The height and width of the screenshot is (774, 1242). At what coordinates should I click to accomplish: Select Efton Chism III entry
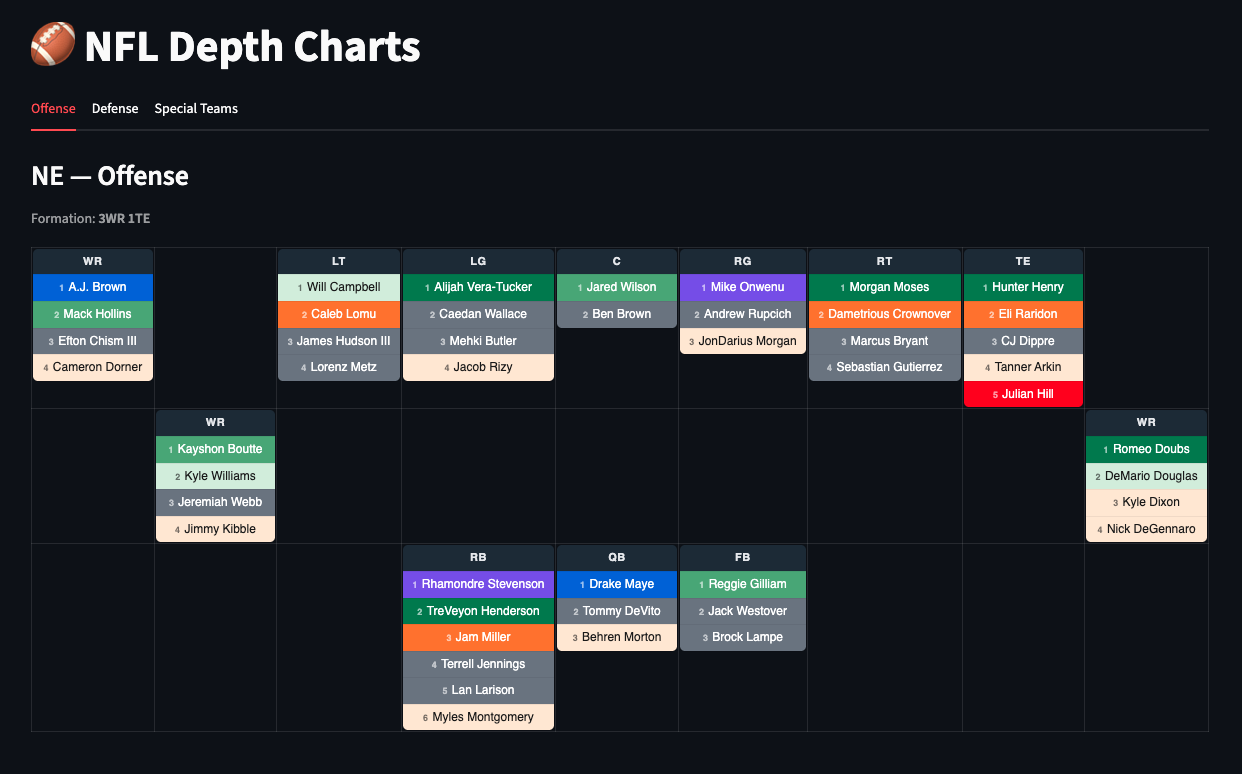93,341
